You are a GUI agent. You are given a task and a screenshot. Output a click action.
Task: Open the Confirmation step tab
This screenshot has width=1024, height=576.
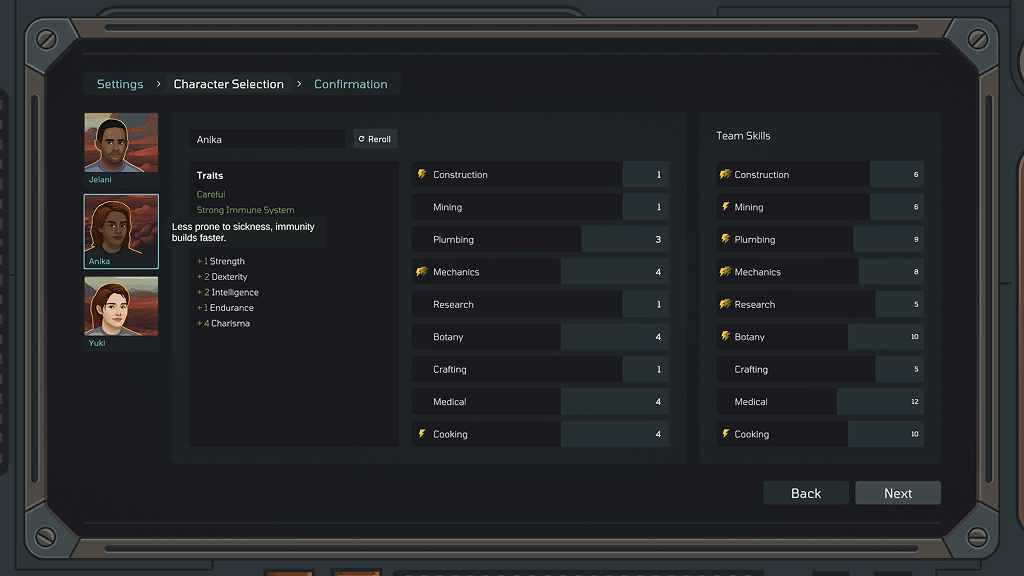tap(350, 84)
